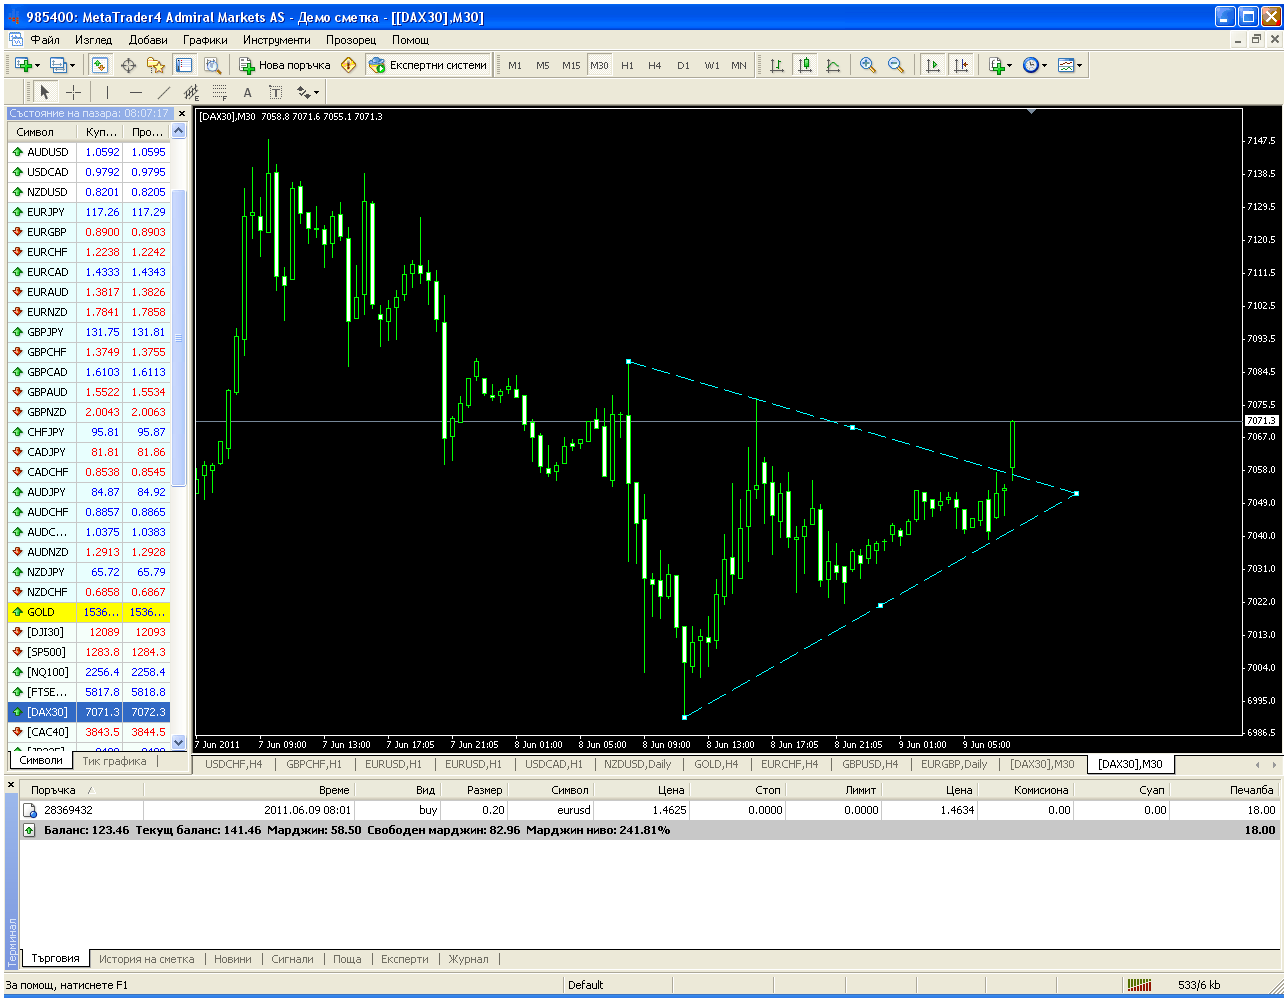Image resolution: width=1288 pixels, height=998 pixels.
Task: Toggle the Market Watch window button
Action: point(99,65)
